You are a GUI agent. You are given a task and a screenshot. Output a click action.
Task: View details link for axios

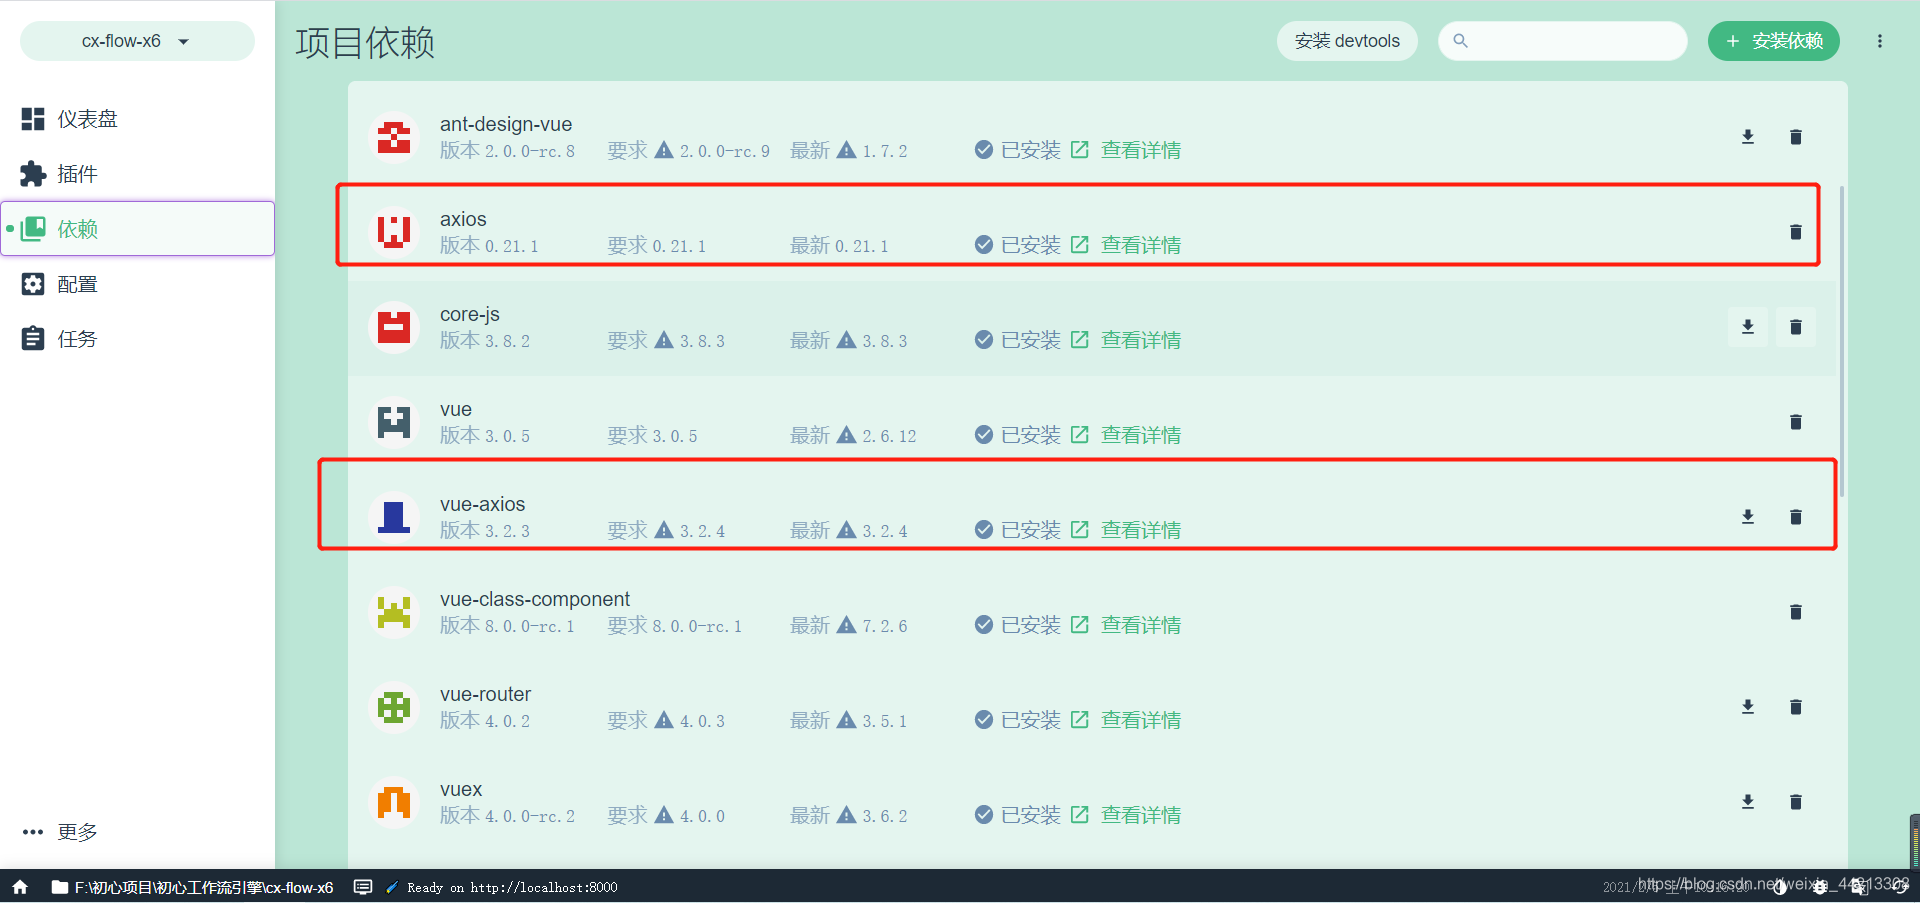(x=1126, y=245)
